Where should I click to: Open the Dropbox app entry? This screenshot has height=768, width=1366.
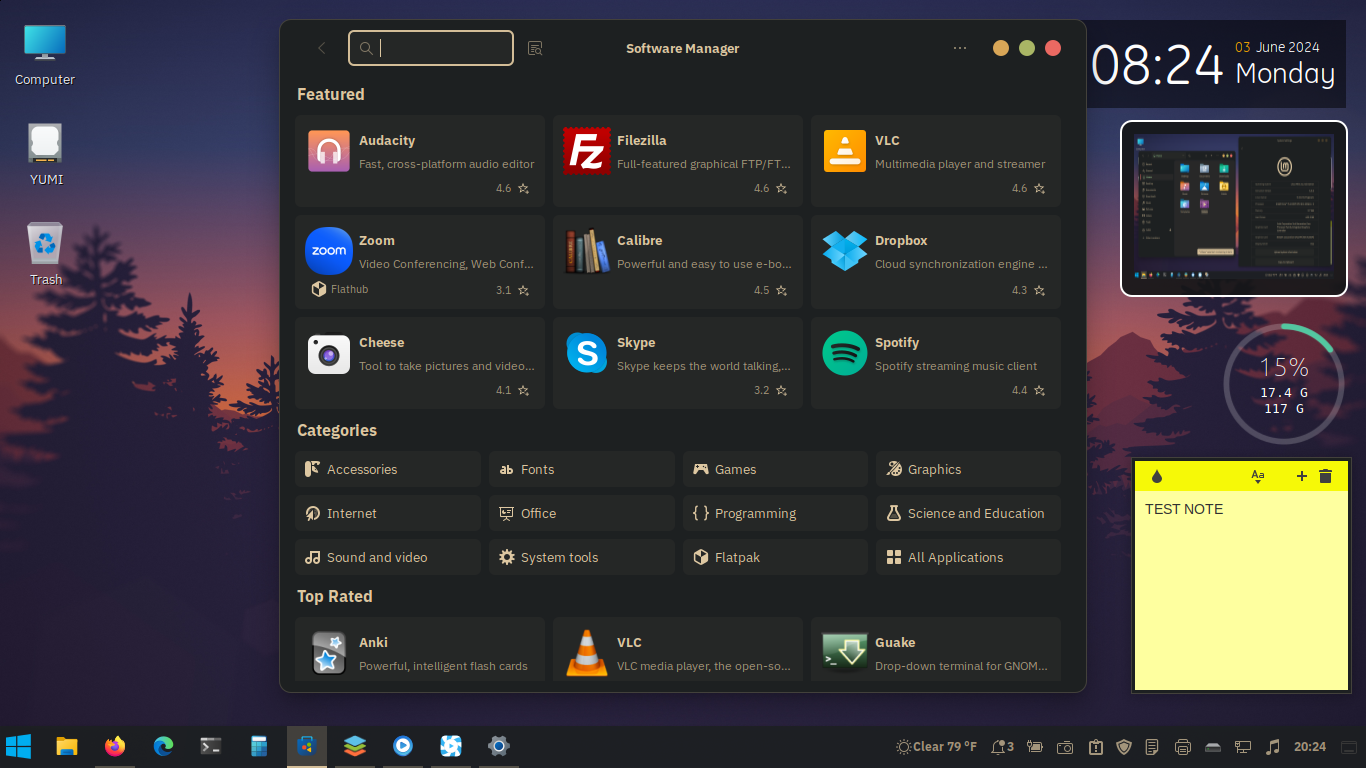click(x=936, y=262)
